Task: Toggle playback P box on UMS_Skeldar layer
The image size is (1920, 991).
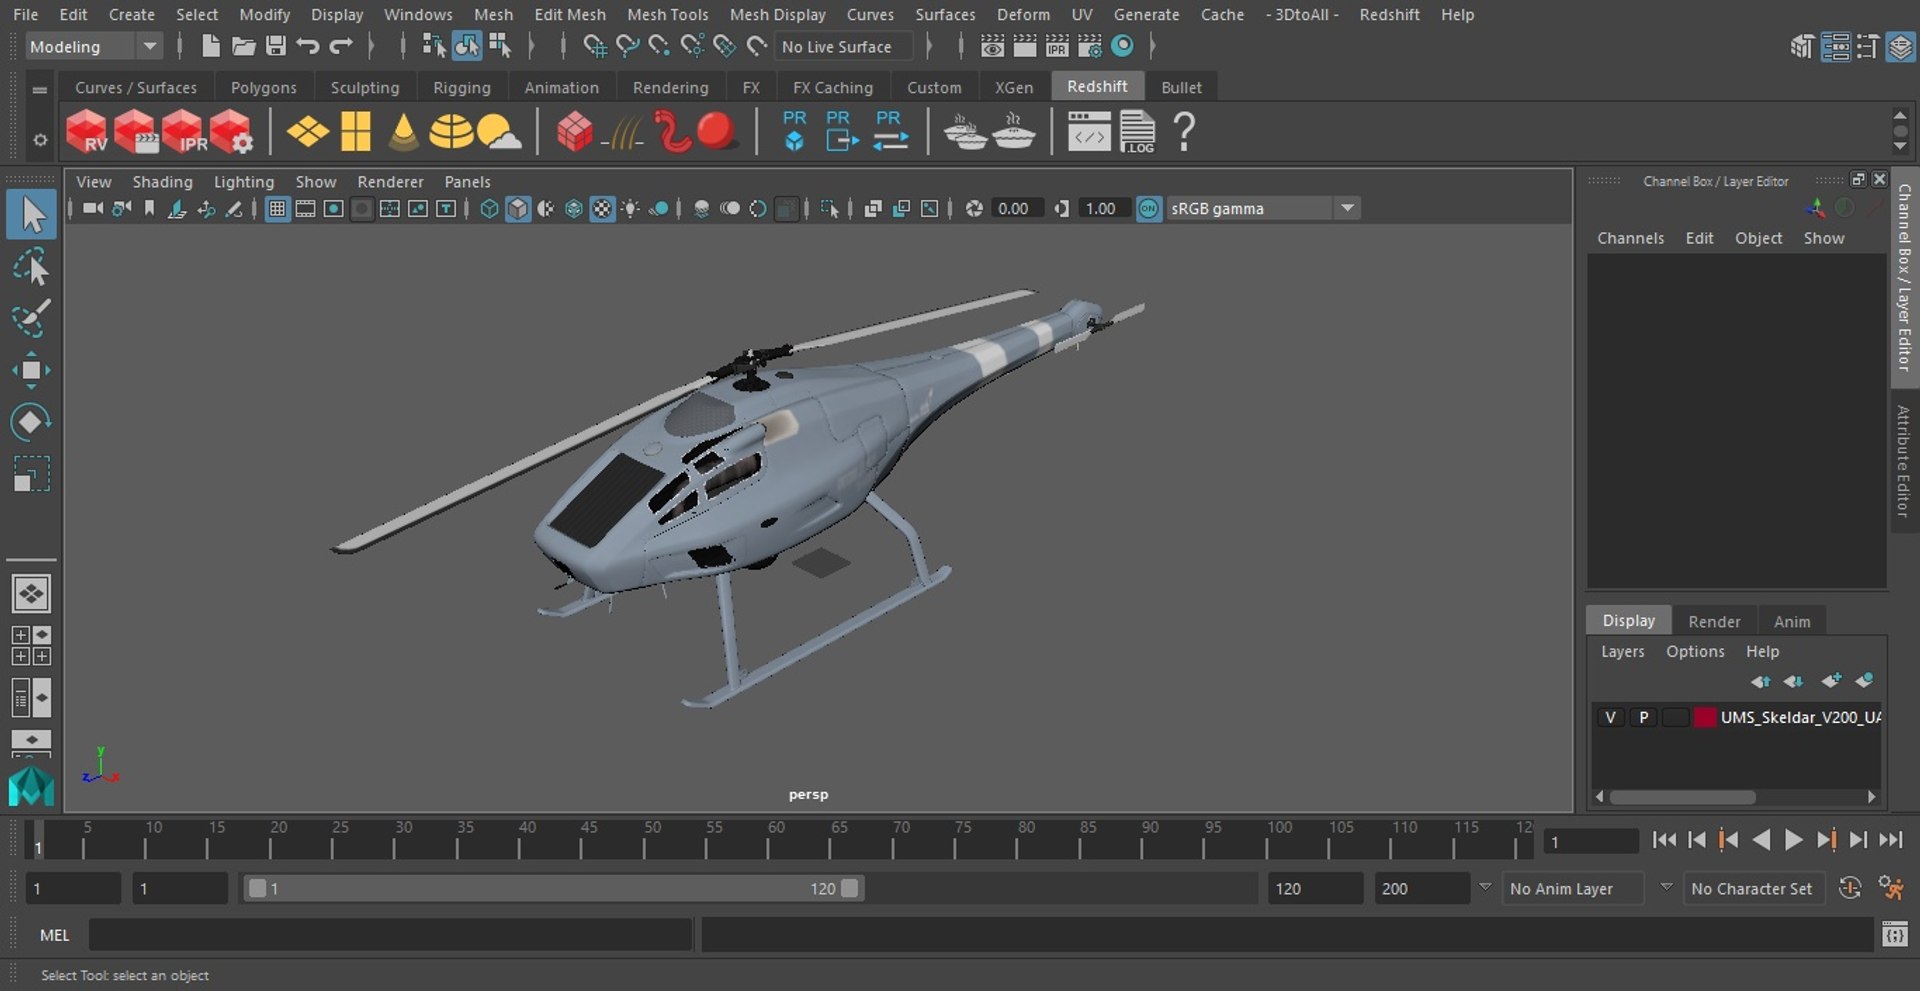Action: coord(1643,717)
